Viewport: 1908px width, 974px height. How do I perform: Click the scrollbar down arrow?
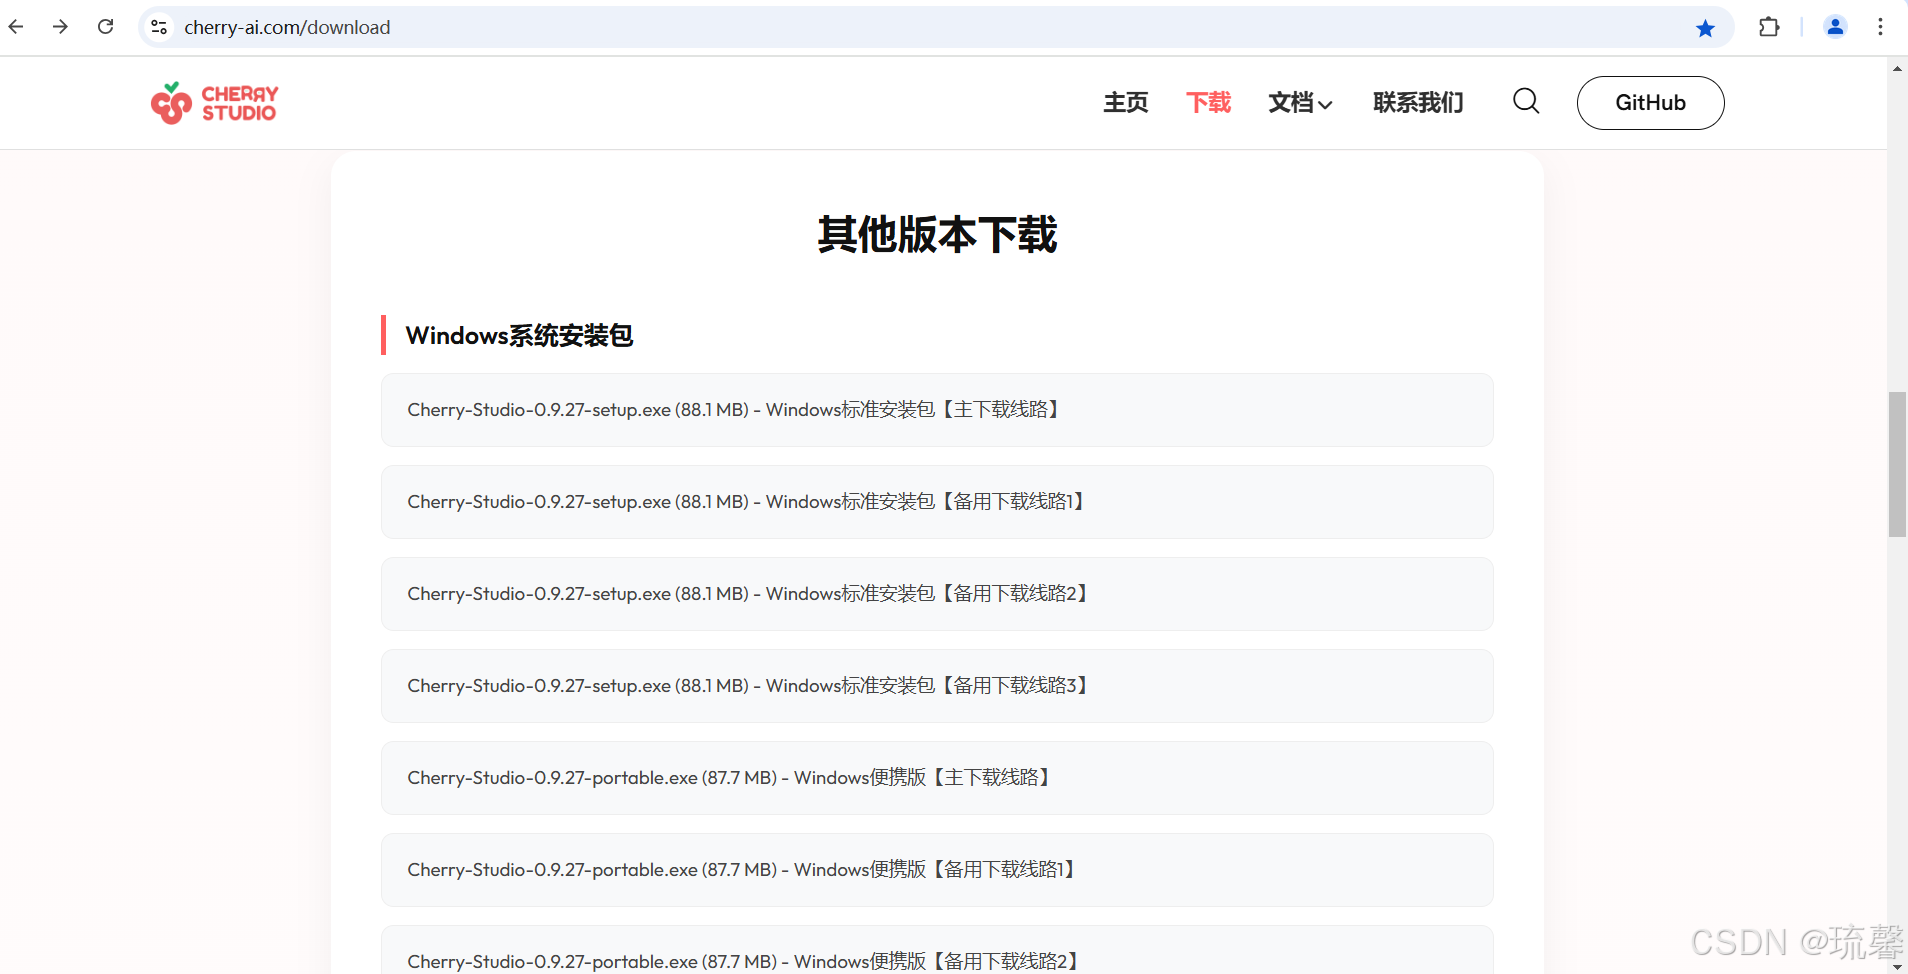pos(1897,966)
